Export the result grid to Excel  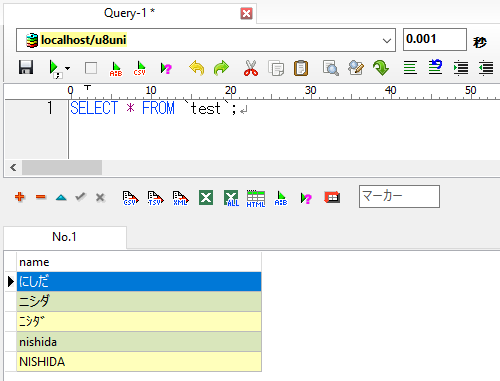[x=206, y=198]
